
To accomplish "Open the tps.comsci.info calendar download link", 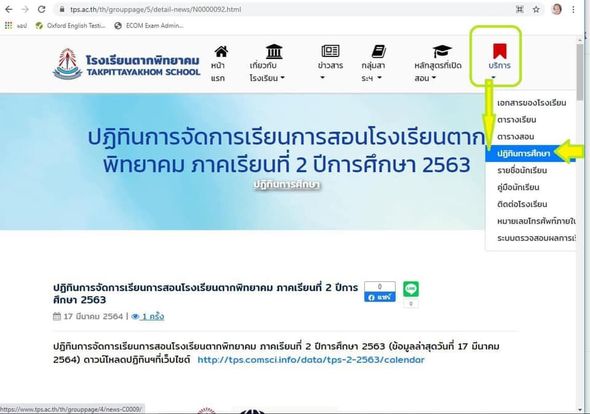I will click(311, 360).
